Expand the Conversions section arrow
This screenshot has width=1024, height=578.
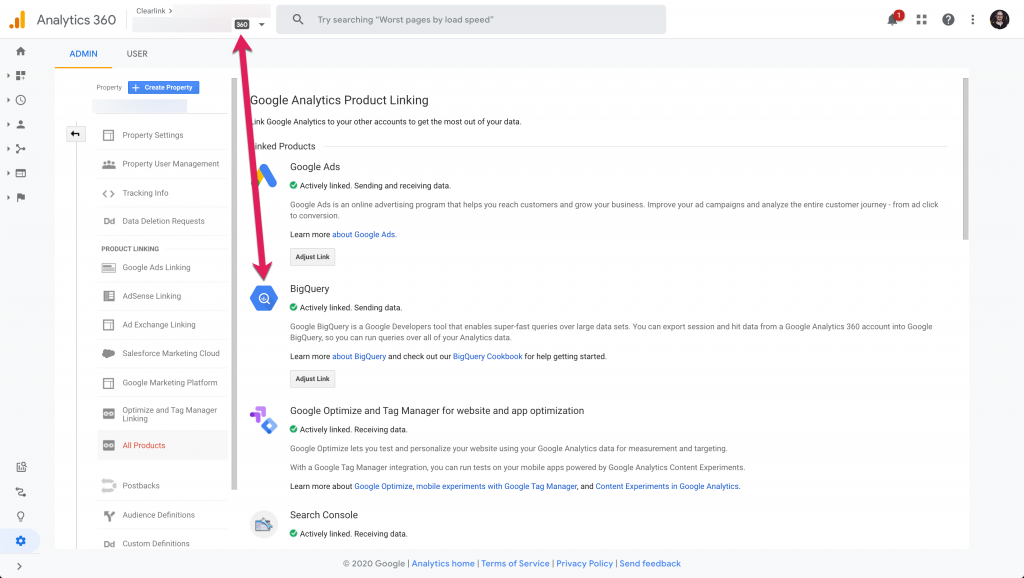pos(8,197)
